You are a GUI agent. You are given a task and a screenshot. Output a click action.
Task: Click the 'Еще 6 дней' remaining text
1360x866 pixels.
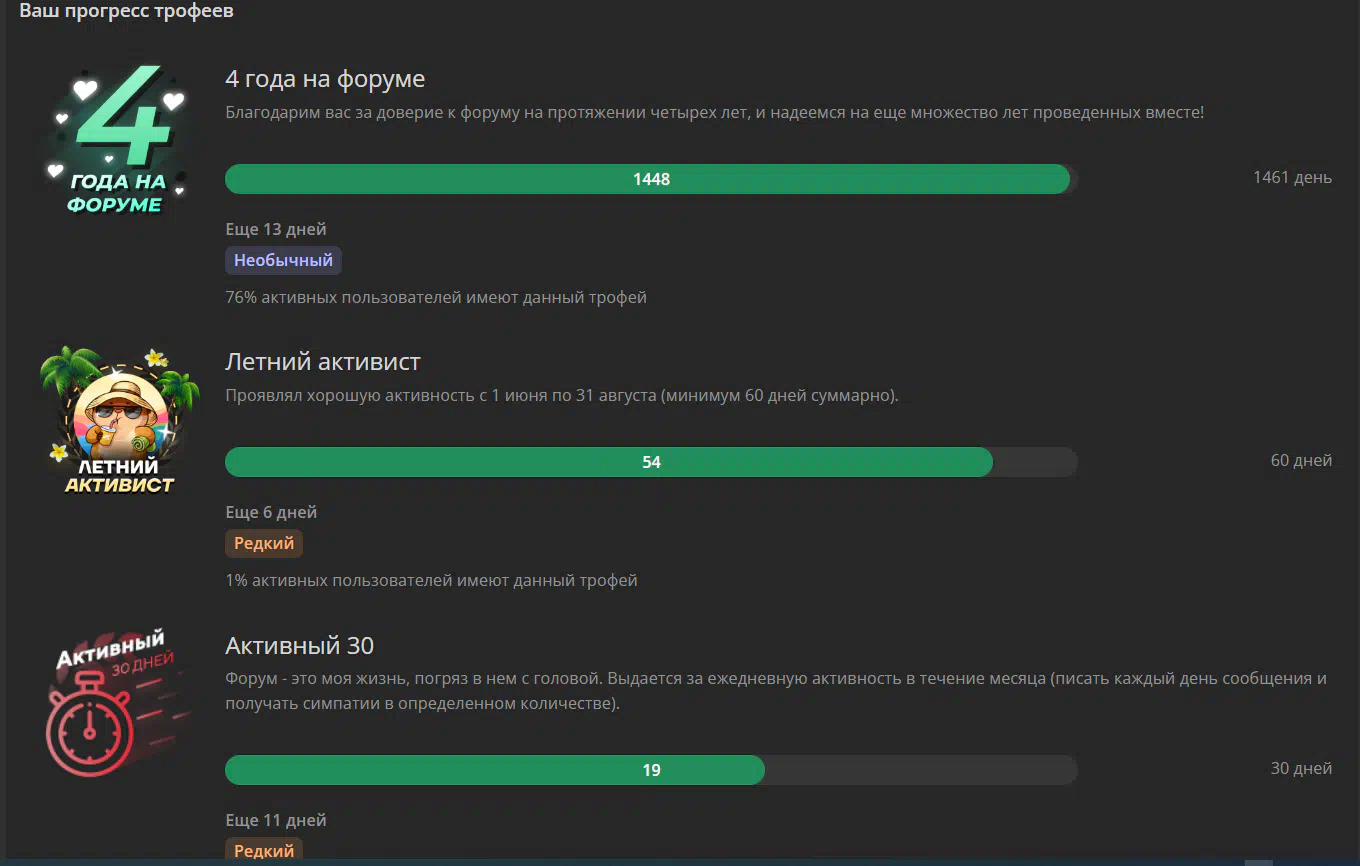(271, 512)
